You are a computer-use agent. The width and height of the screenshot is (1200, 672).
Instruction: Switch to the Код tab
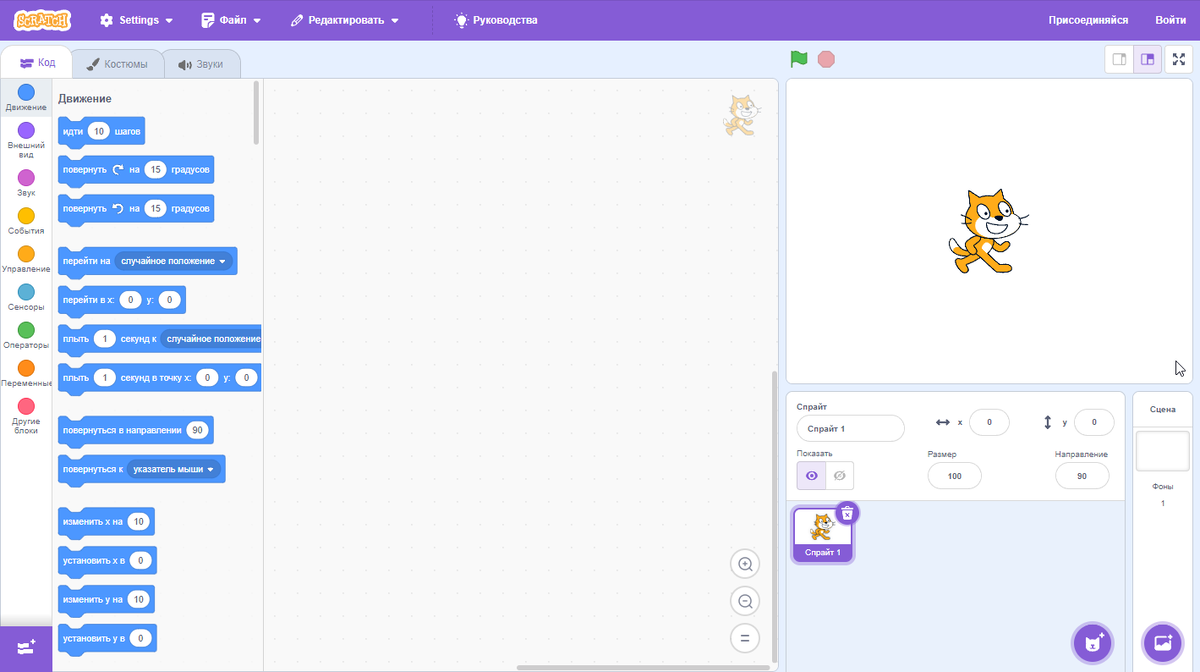(x=38, y=63)
